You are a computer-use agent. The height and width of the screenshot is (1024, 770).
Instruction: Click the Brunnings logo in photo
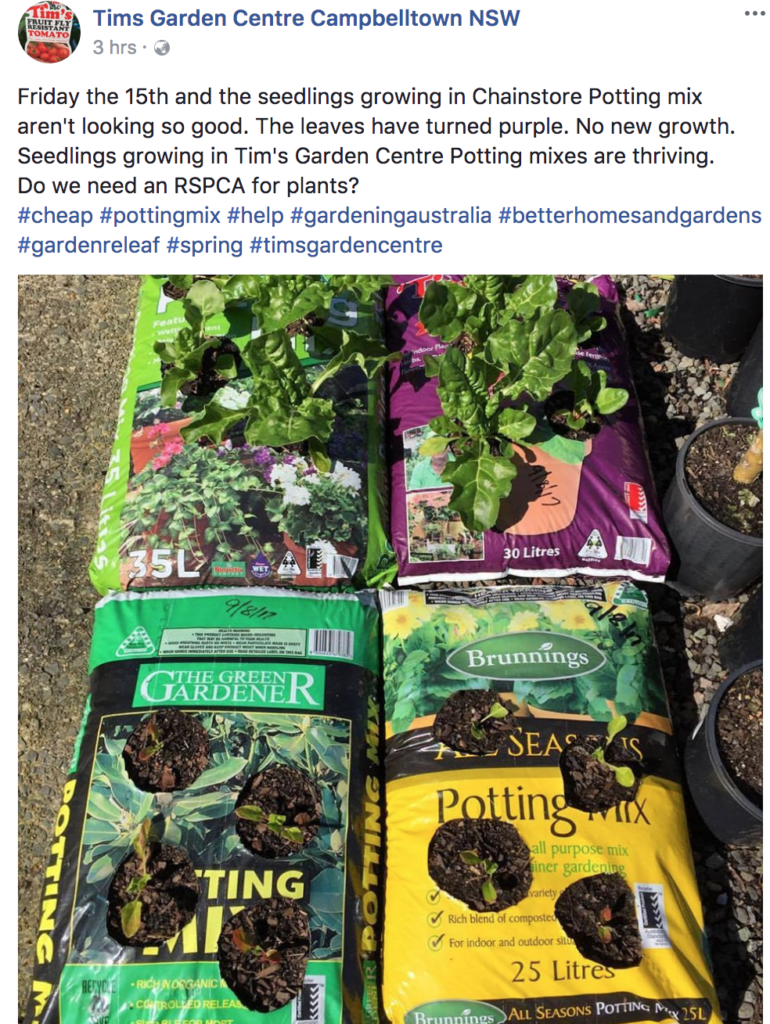coord(527,658)
